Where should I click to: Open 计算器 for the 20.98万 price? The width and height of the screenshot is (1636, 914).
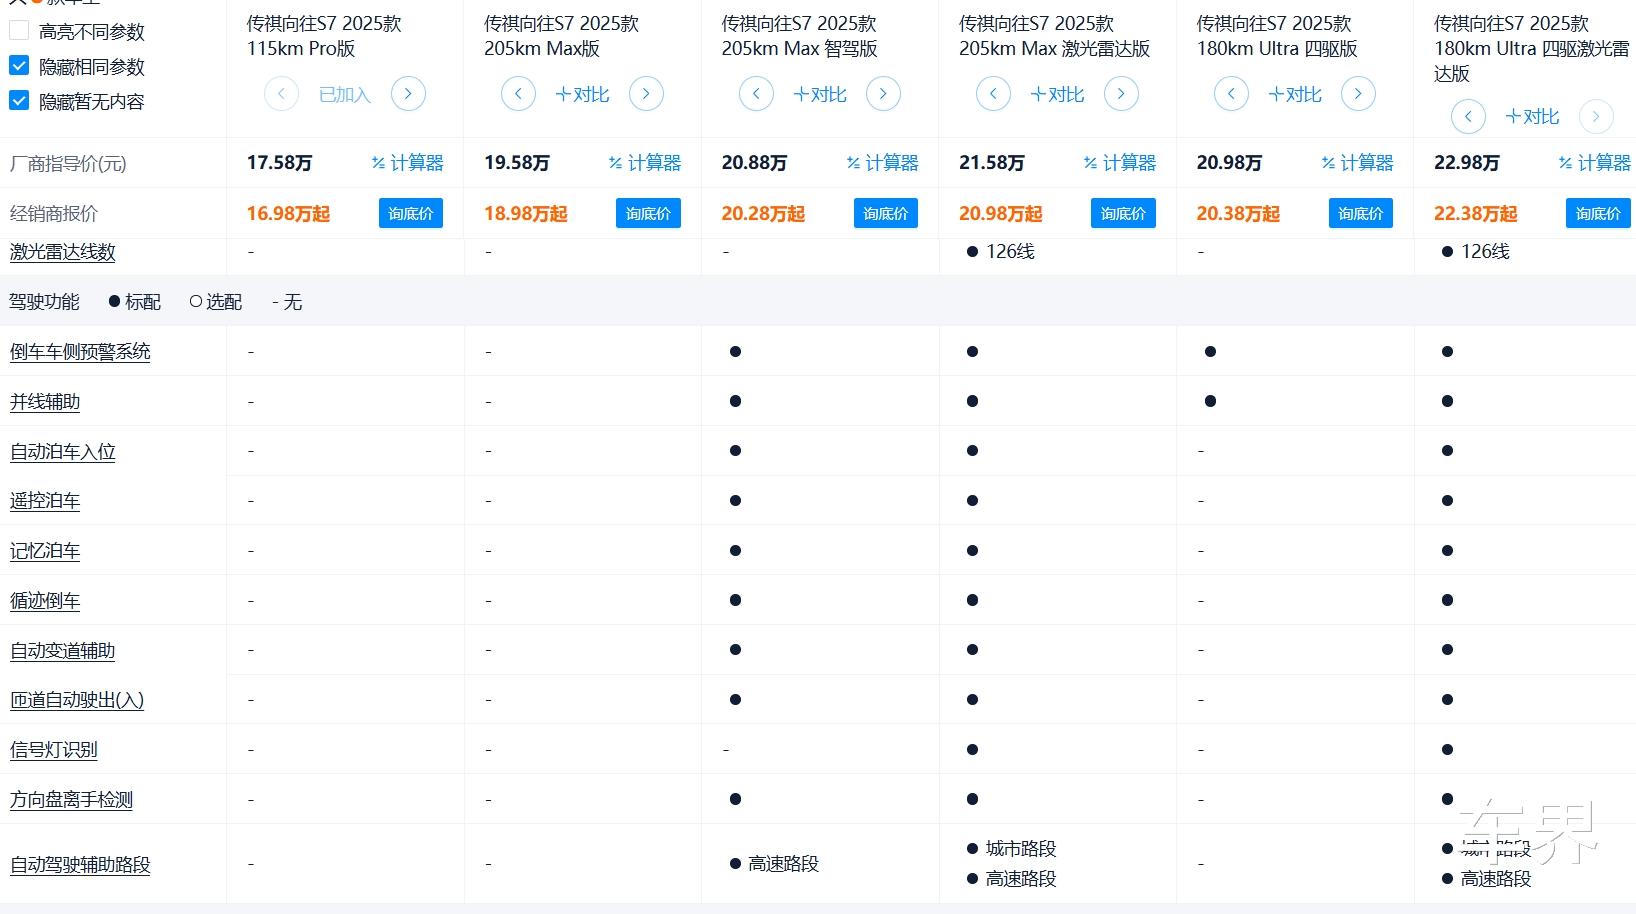point(1357,163)
